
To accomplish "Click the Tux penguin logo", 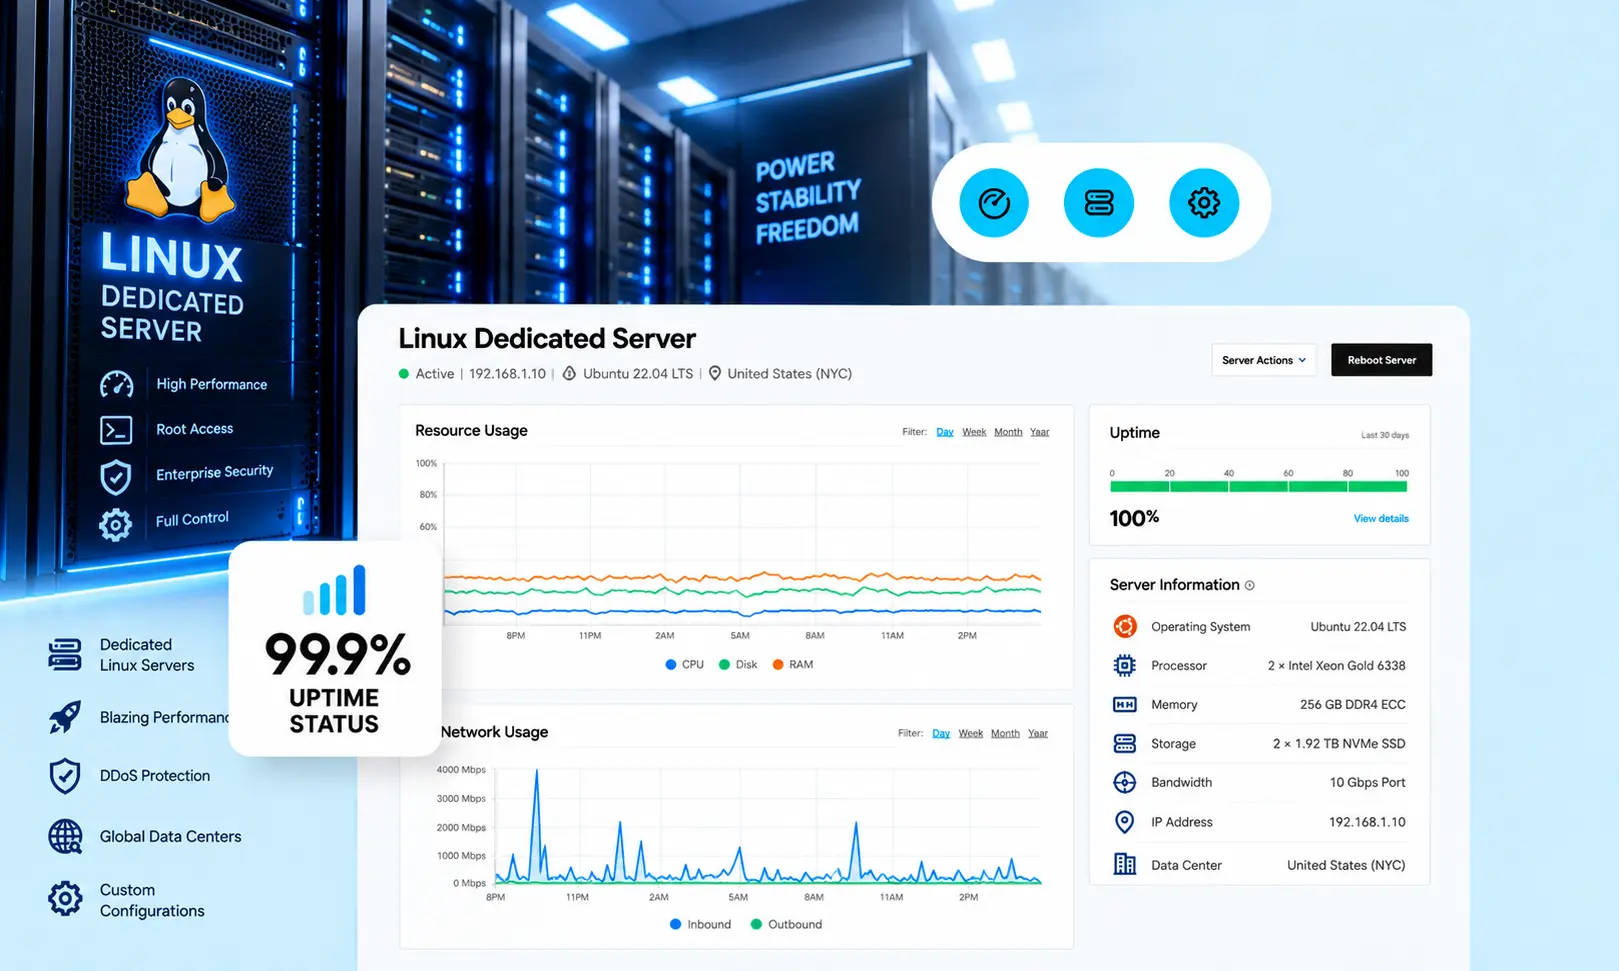I will (x=182, y=150).
